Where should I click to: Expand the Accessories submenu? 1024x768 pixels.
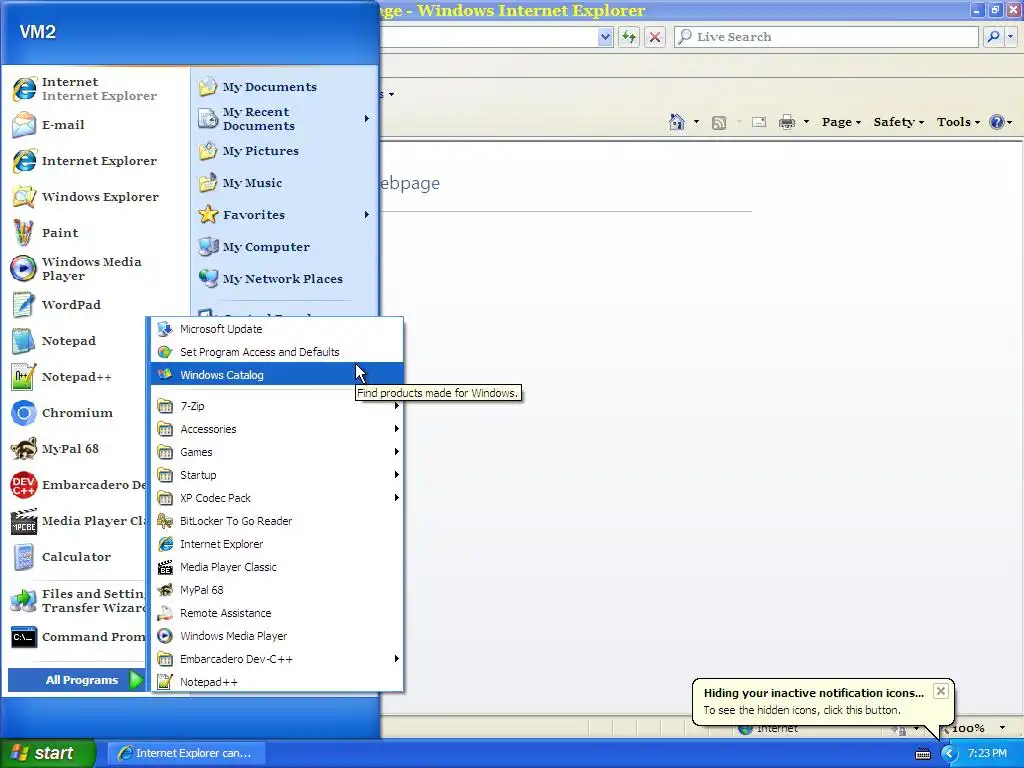(x=277, y=429)
